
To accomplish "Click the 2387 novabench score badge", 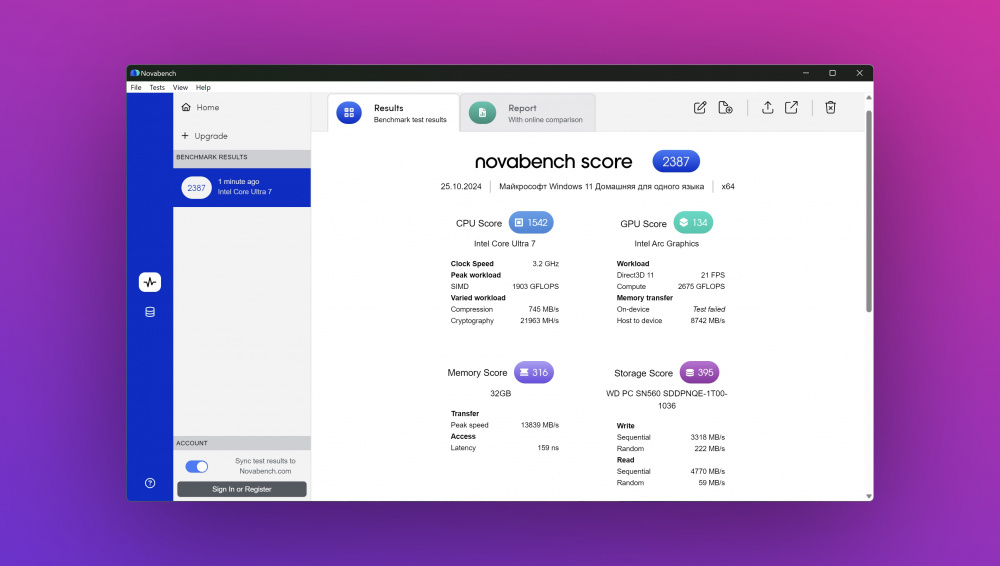I will pos(676,161).
